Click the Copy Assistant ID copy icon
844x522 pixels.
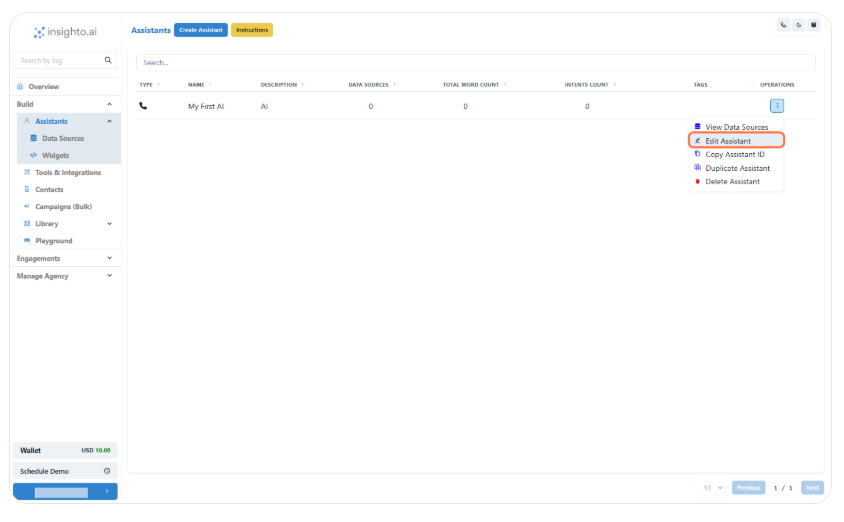click(698, 154)
